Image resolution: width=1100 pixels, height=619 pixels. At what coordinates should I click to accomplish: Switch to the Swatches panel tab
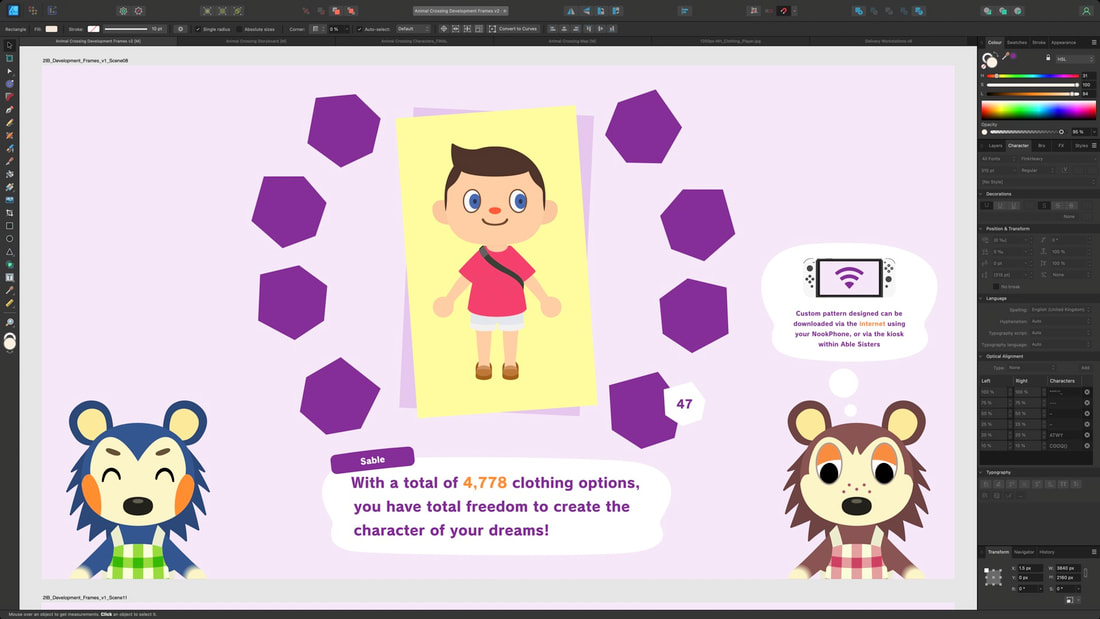pyautogui.click(x=1017, y=43)
